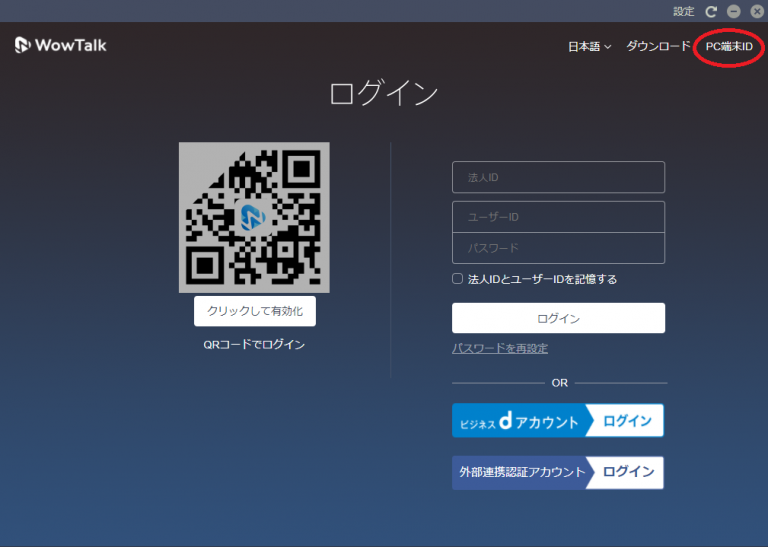Click the クリックして有効化 button
This screenshot has height=547, width=768.
(255, 311)
